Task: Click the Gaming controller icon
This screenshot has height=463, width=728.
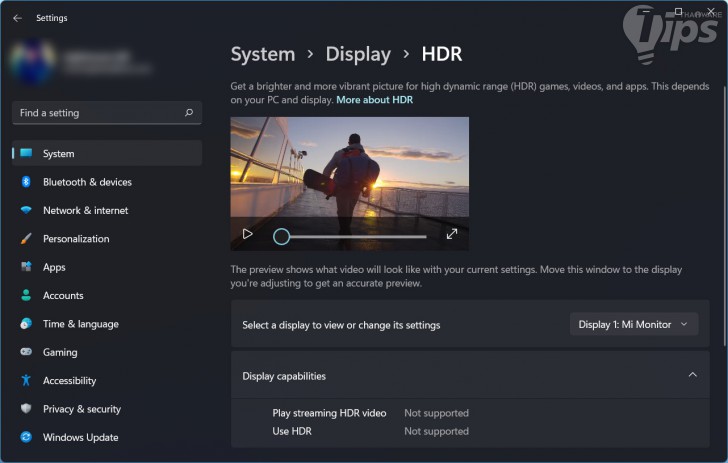Action: coord(26,352)
